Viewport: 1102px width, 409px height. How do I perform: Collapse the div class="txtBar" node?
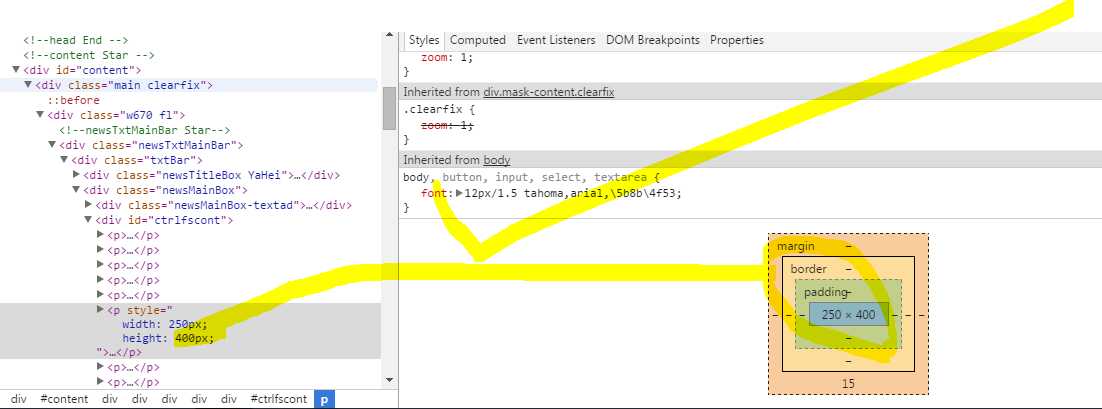pos(64,160)
